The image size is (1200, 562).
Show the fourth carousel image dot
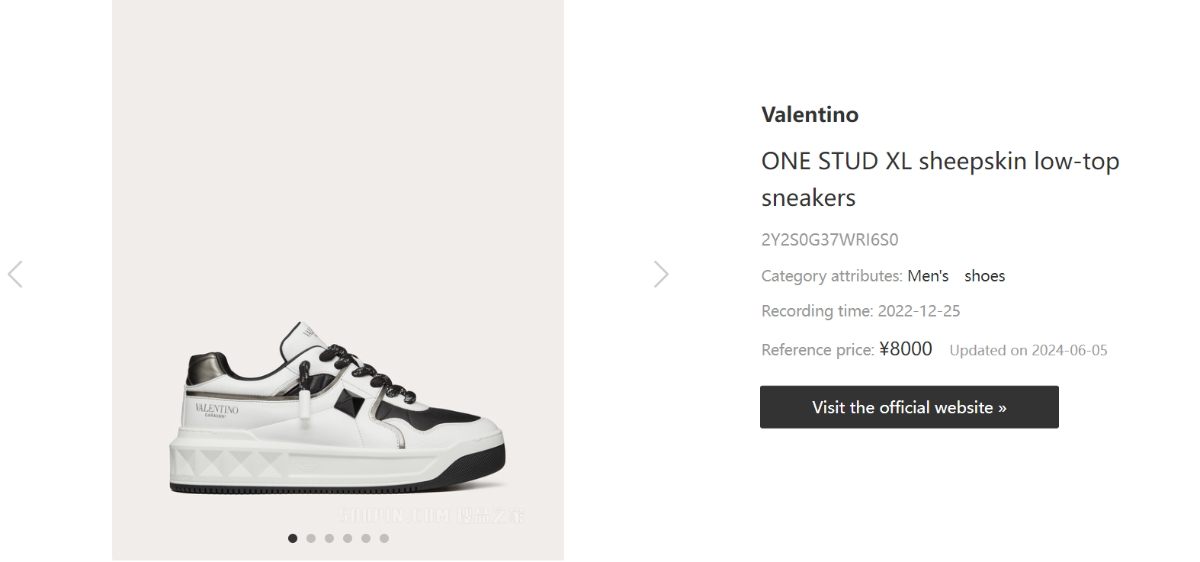coord(347,538)
